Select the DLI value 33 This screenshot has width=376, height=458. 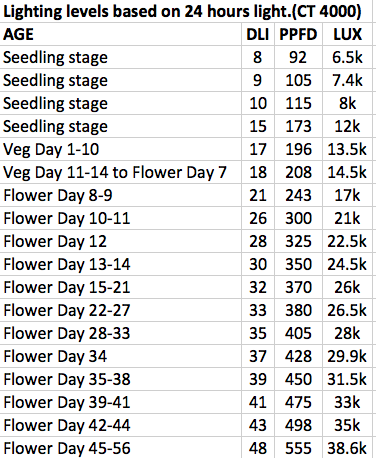[x=258, y=310]
